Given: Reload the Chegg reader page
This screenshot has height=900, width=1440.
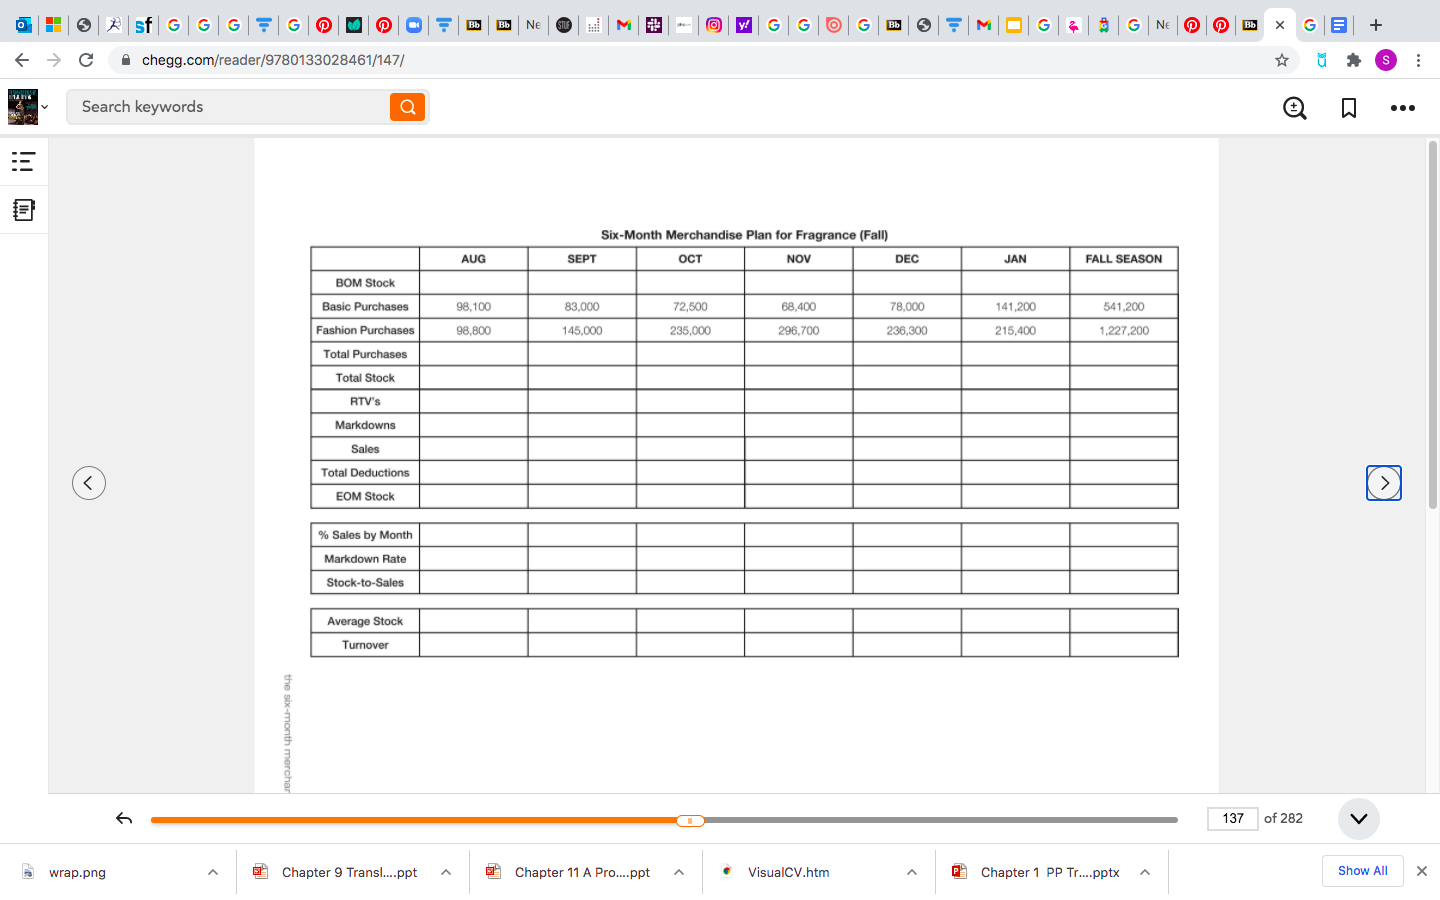Looking at the screenshot, I should 86,60.
